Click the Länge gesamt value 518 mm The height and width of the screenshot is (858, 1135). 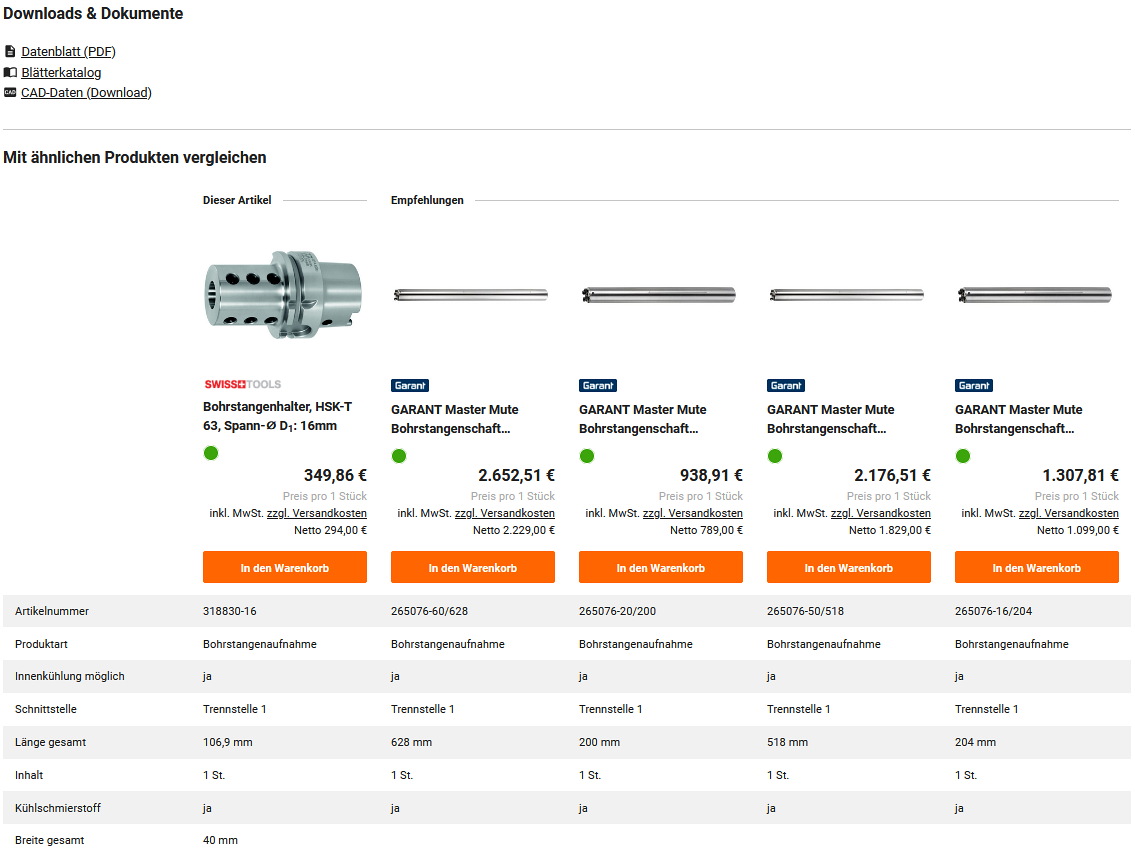pos(788,742)
